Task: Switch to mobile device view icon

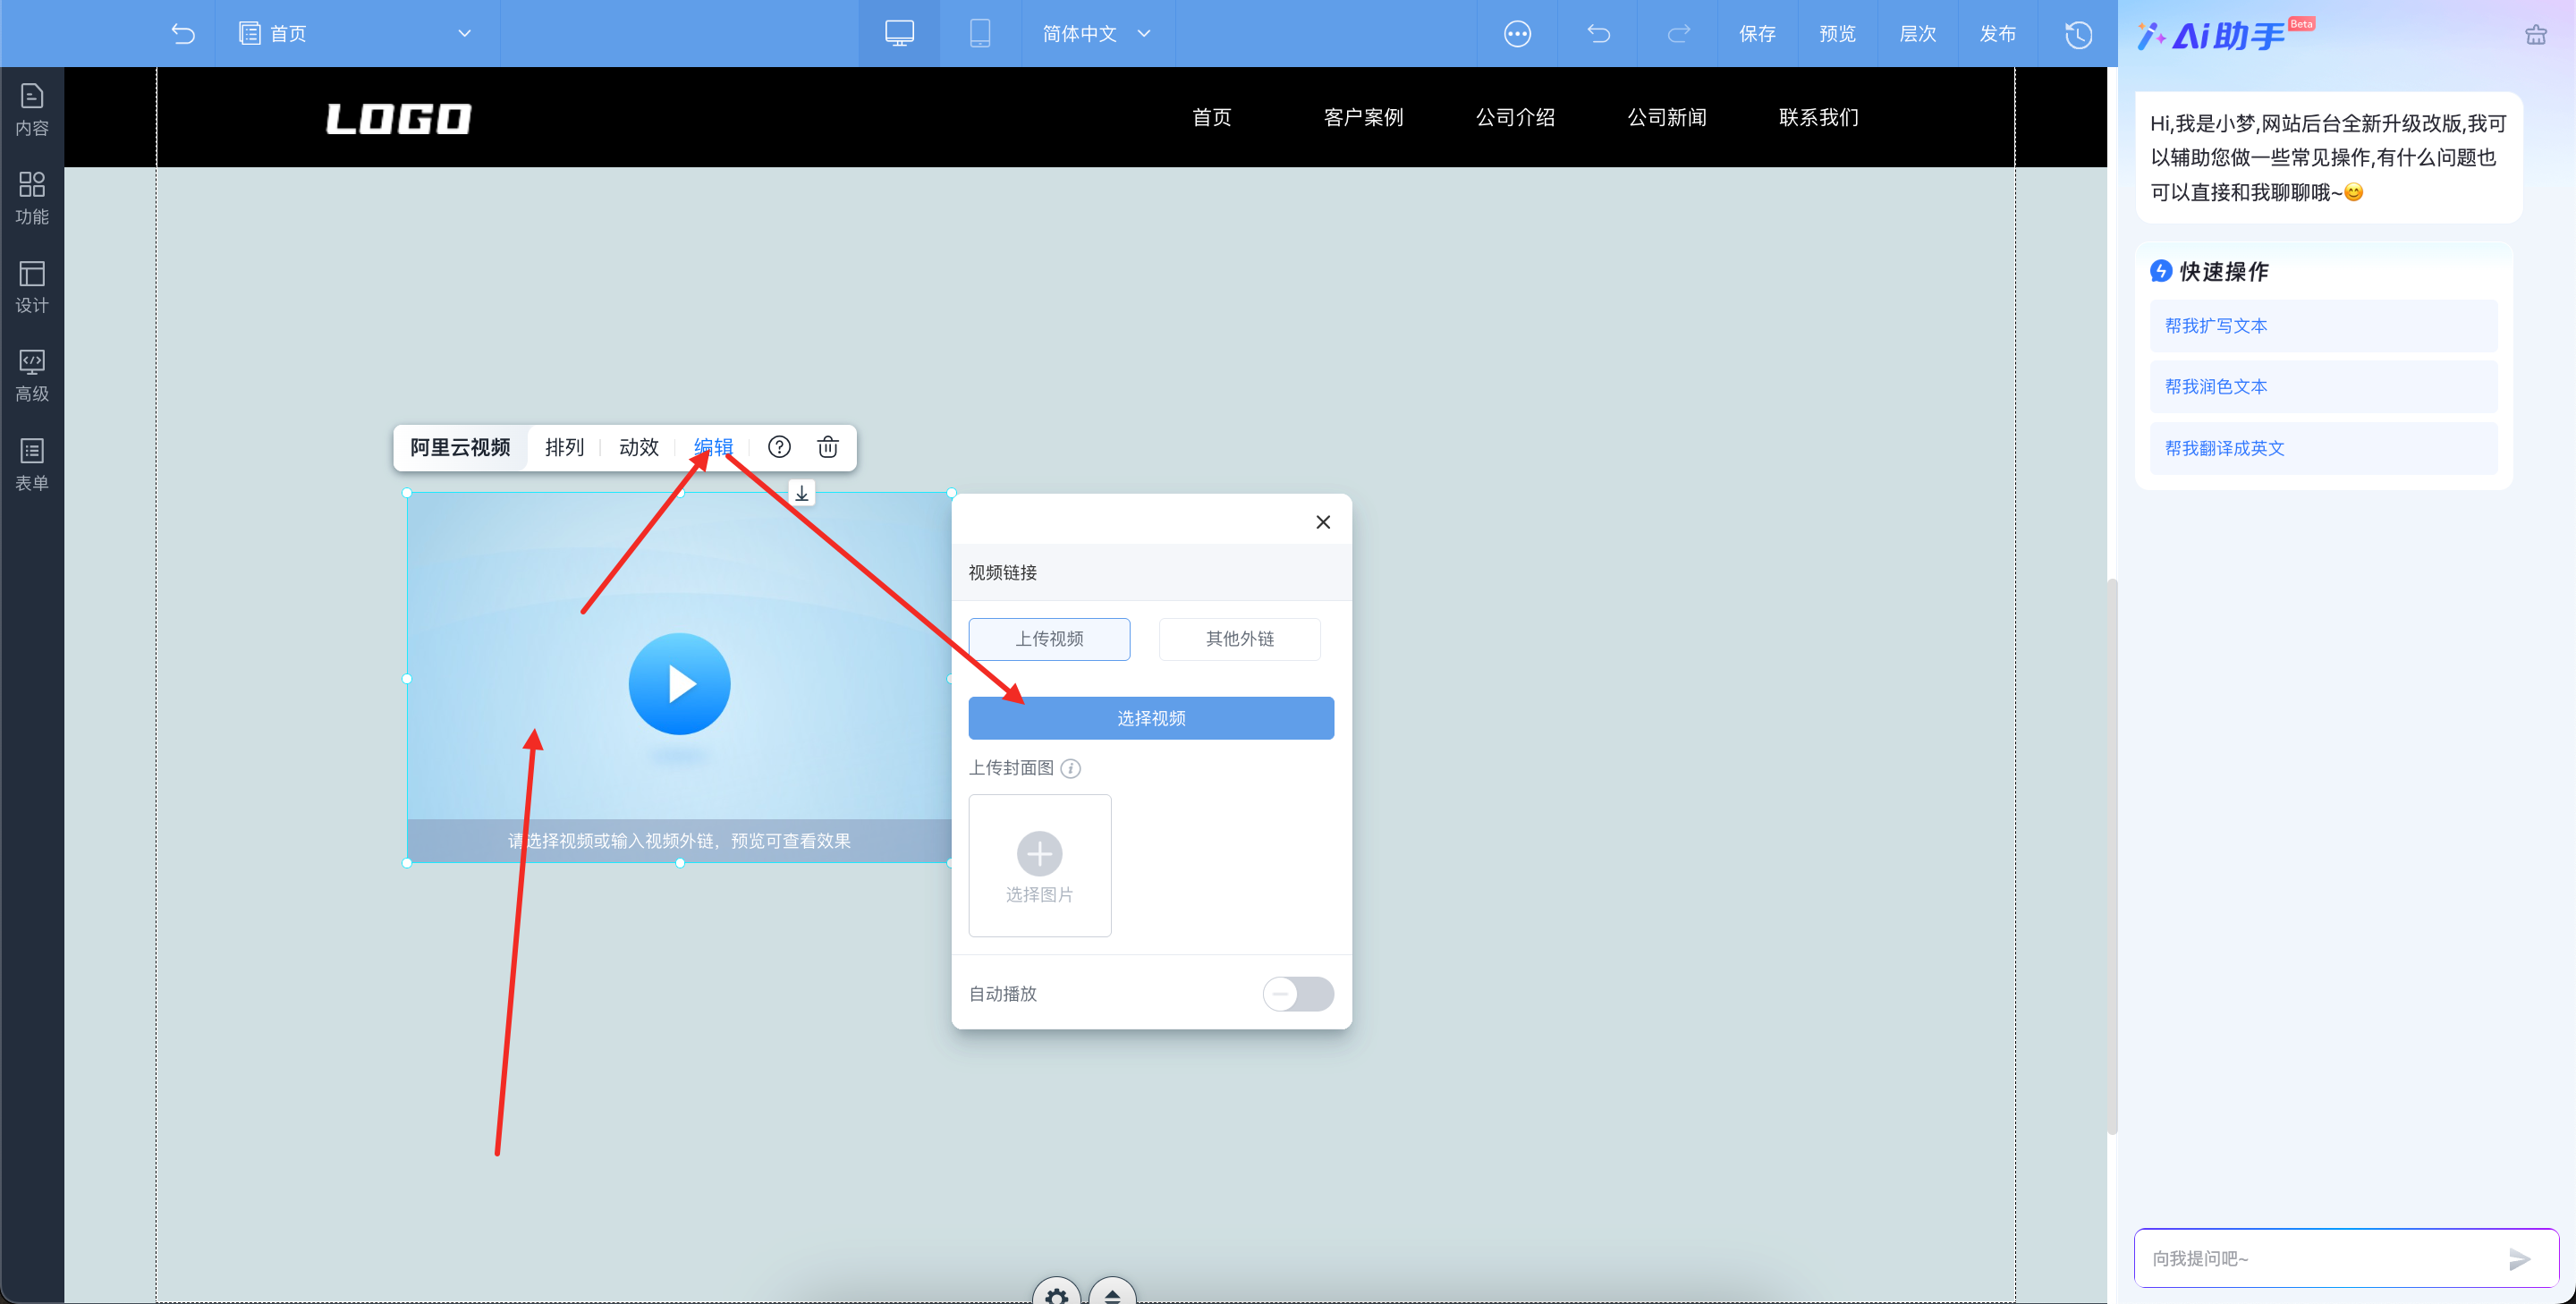Action: point(980,33)
